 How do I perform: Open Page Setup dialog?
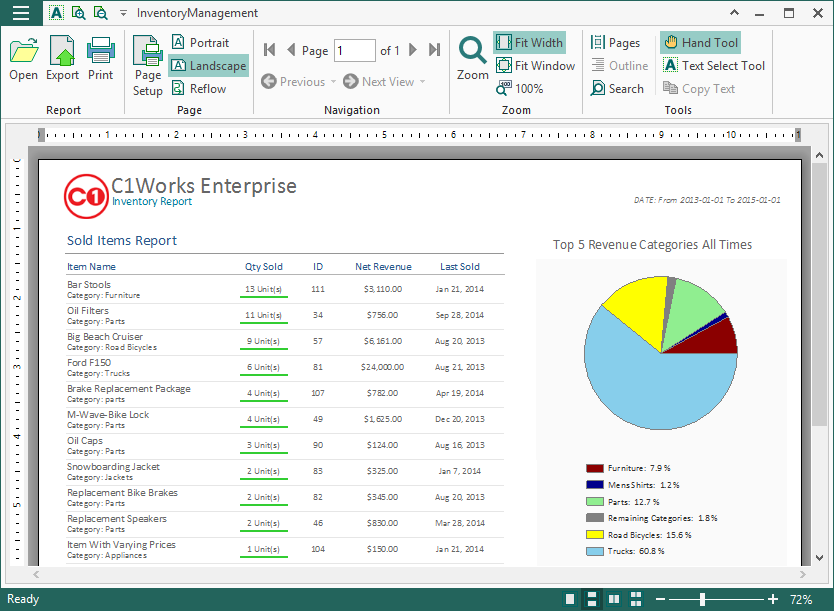[x=148, y=66]
